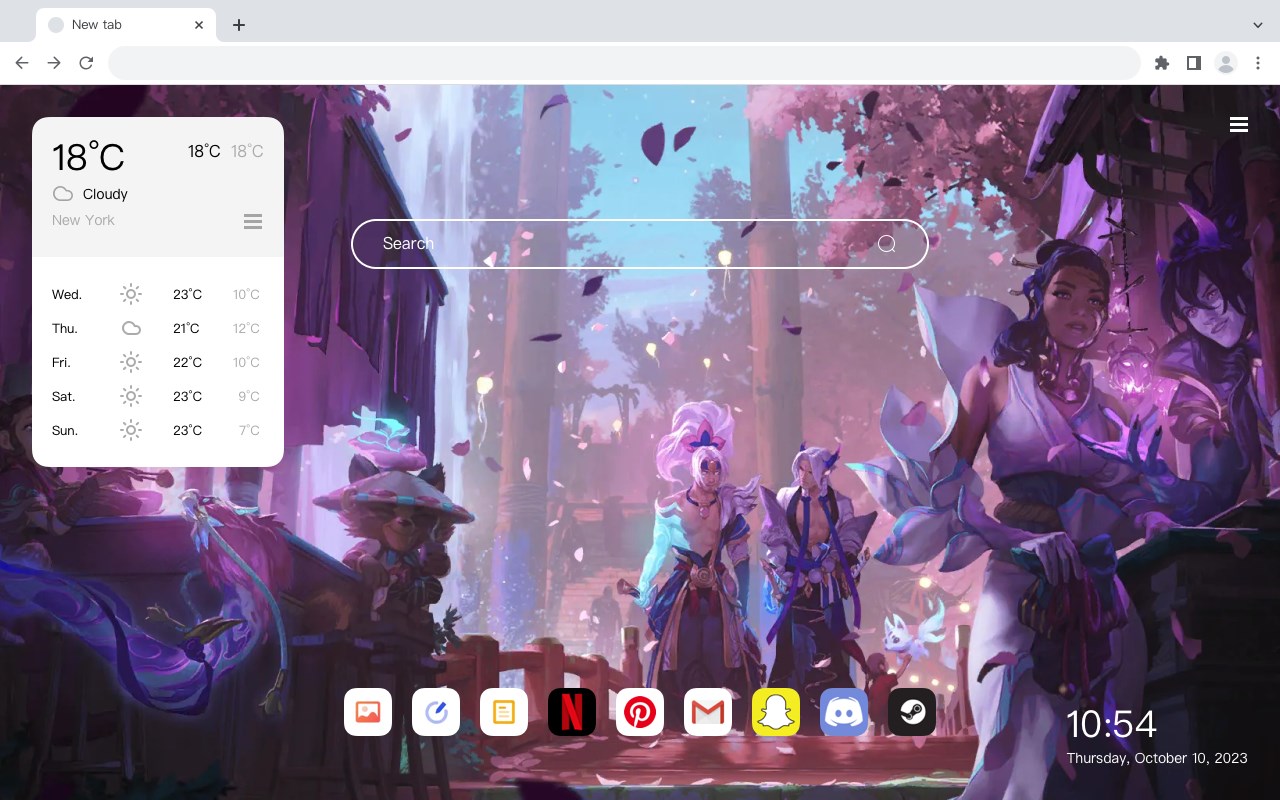Click the browser address bar
The image size is (1280, 800).
coord(624,63)
